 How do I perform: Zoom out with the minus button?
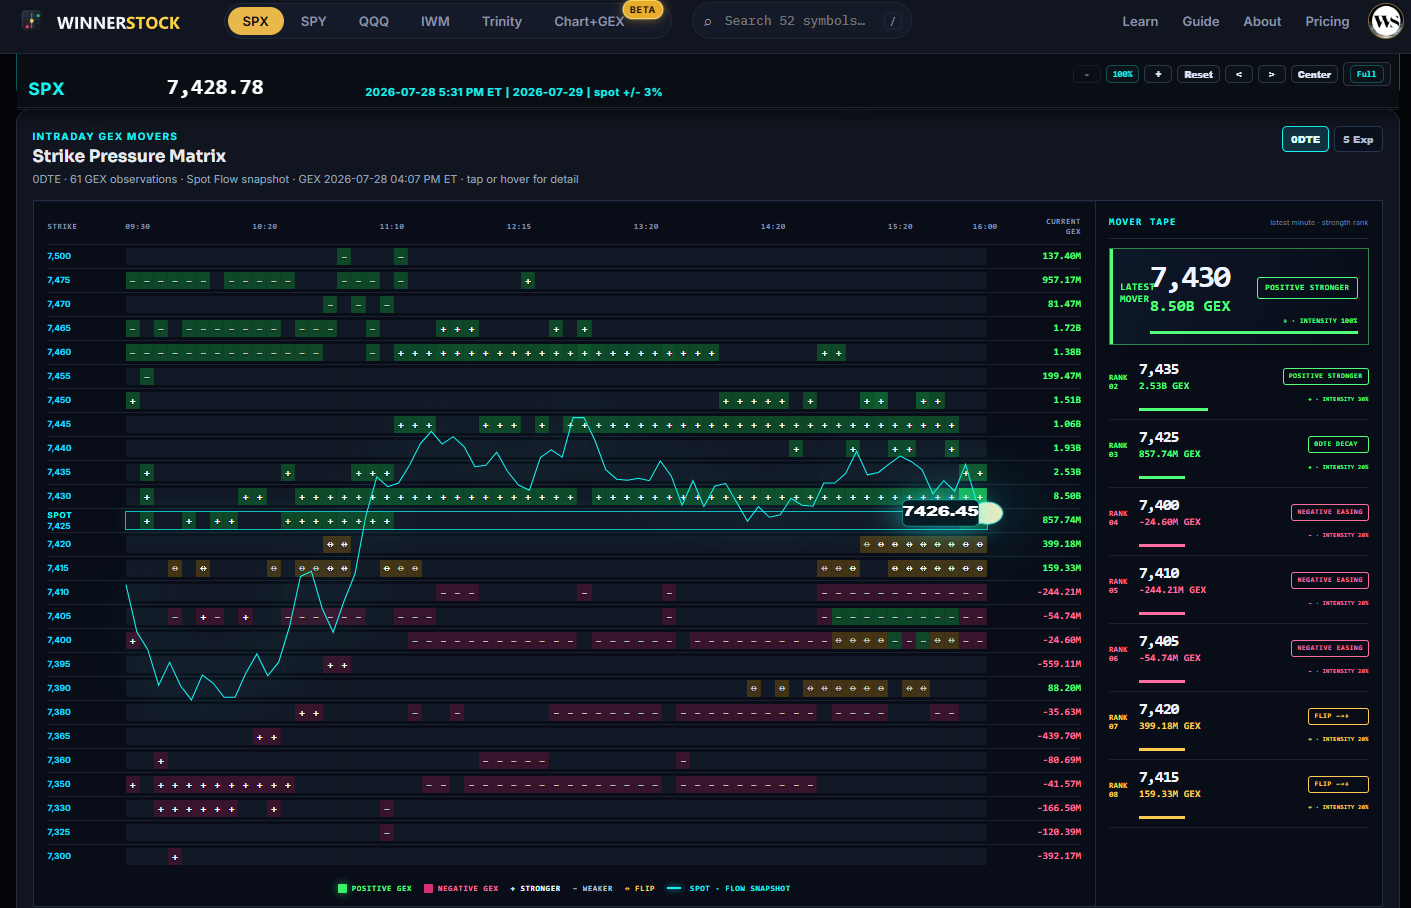tap(1086, 74)
